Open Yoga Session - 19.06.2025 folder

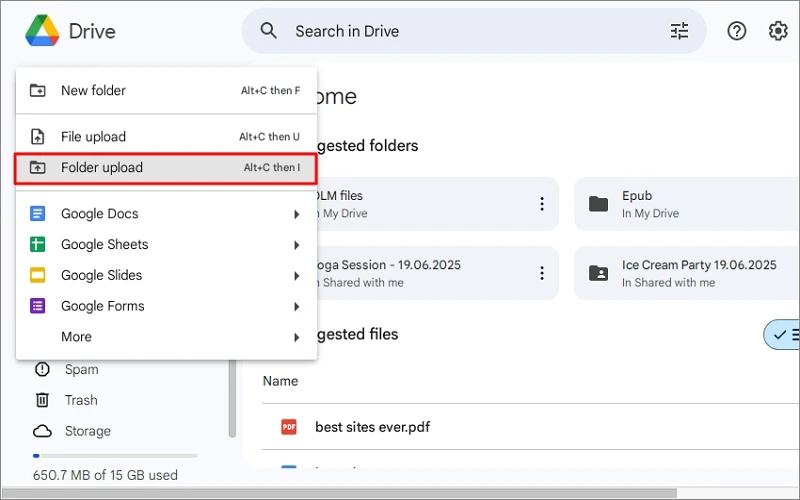(x=438, y=273)
